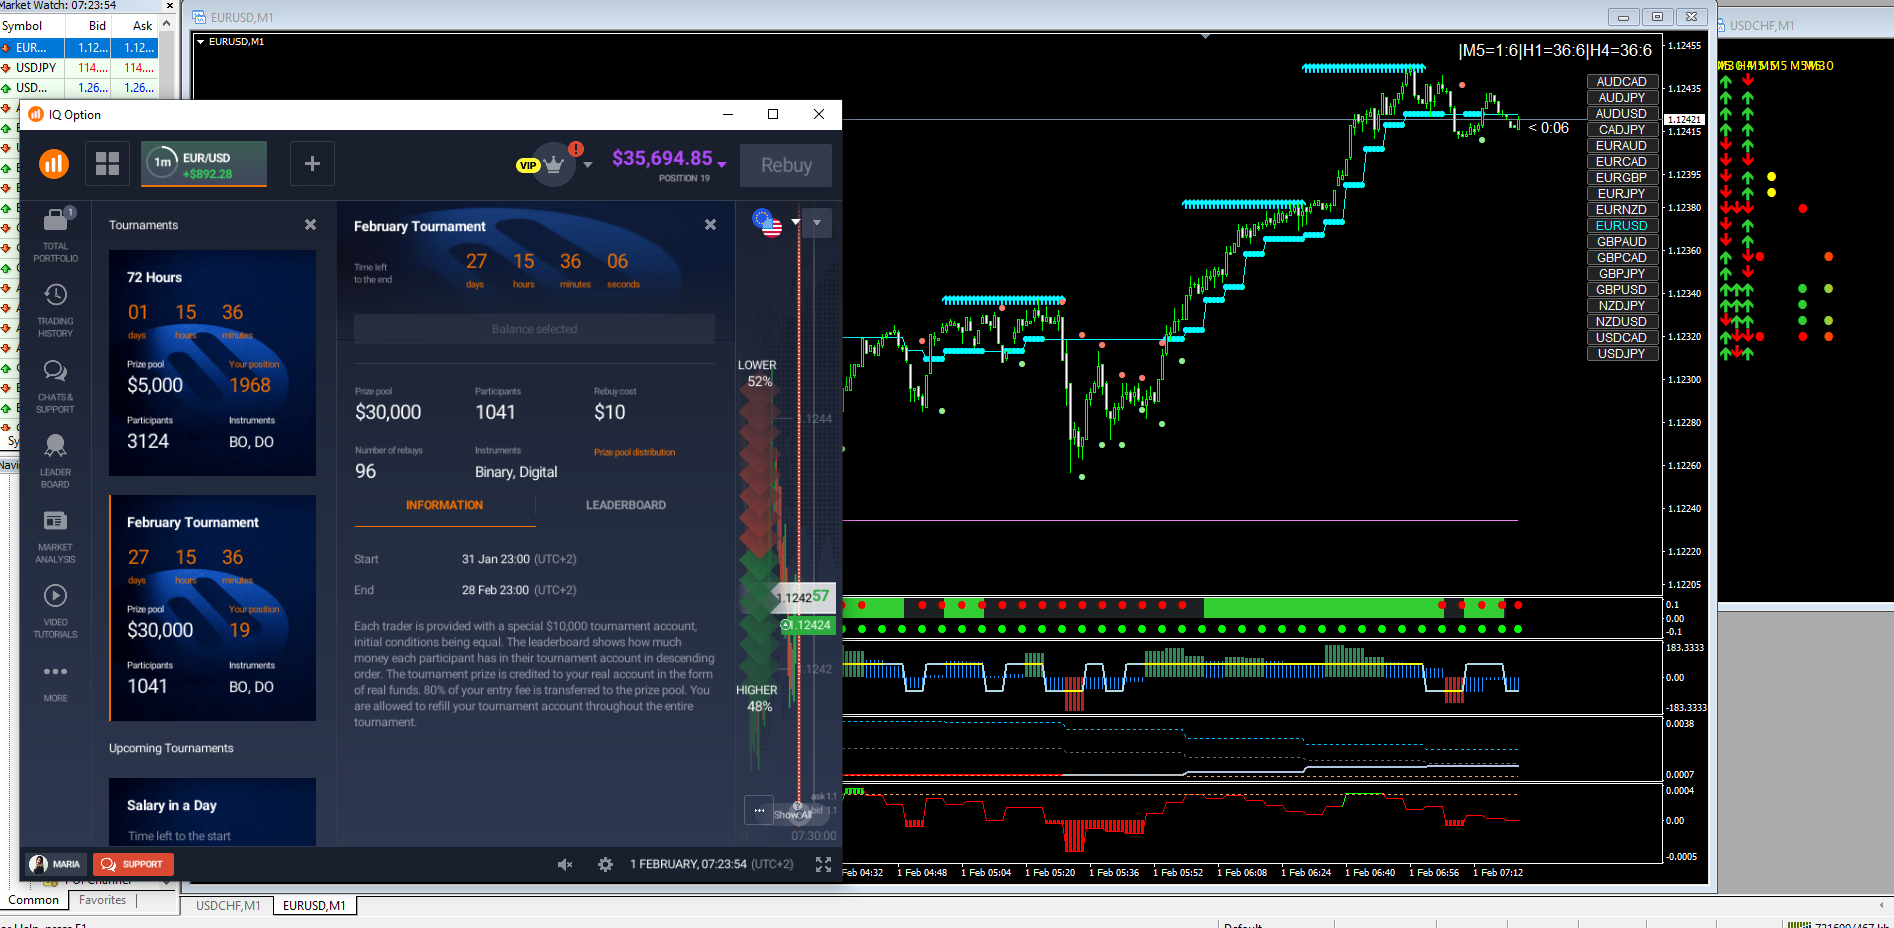Click the AUDCAD symbol button

point(1621,82)
